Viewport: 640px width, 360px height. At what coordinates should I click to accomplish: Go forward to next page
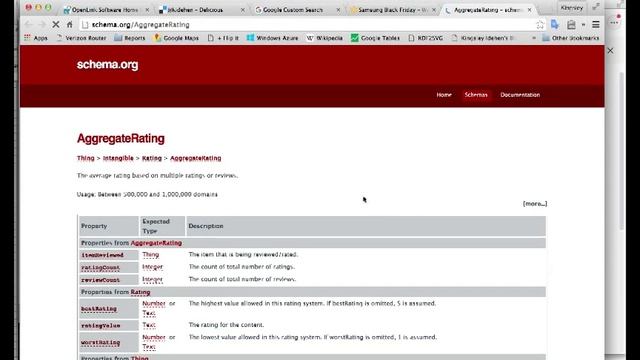[42, 24]
